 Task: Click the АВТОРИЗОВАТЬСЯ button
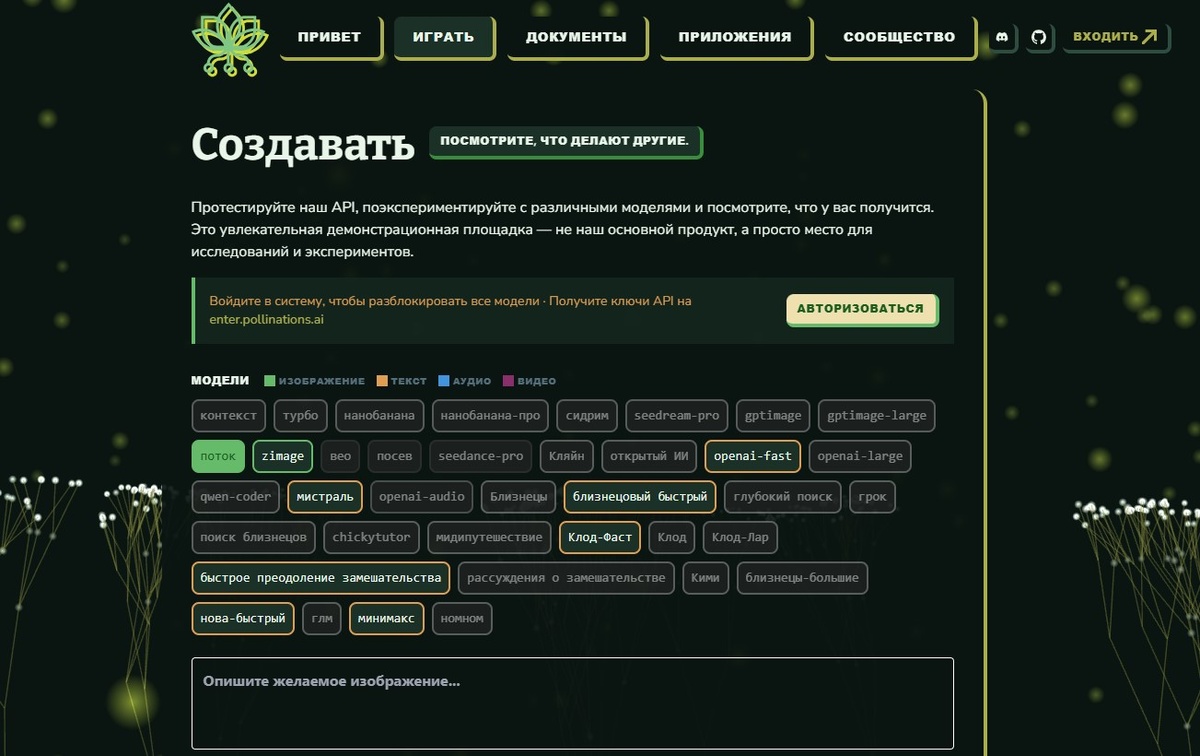861,309
